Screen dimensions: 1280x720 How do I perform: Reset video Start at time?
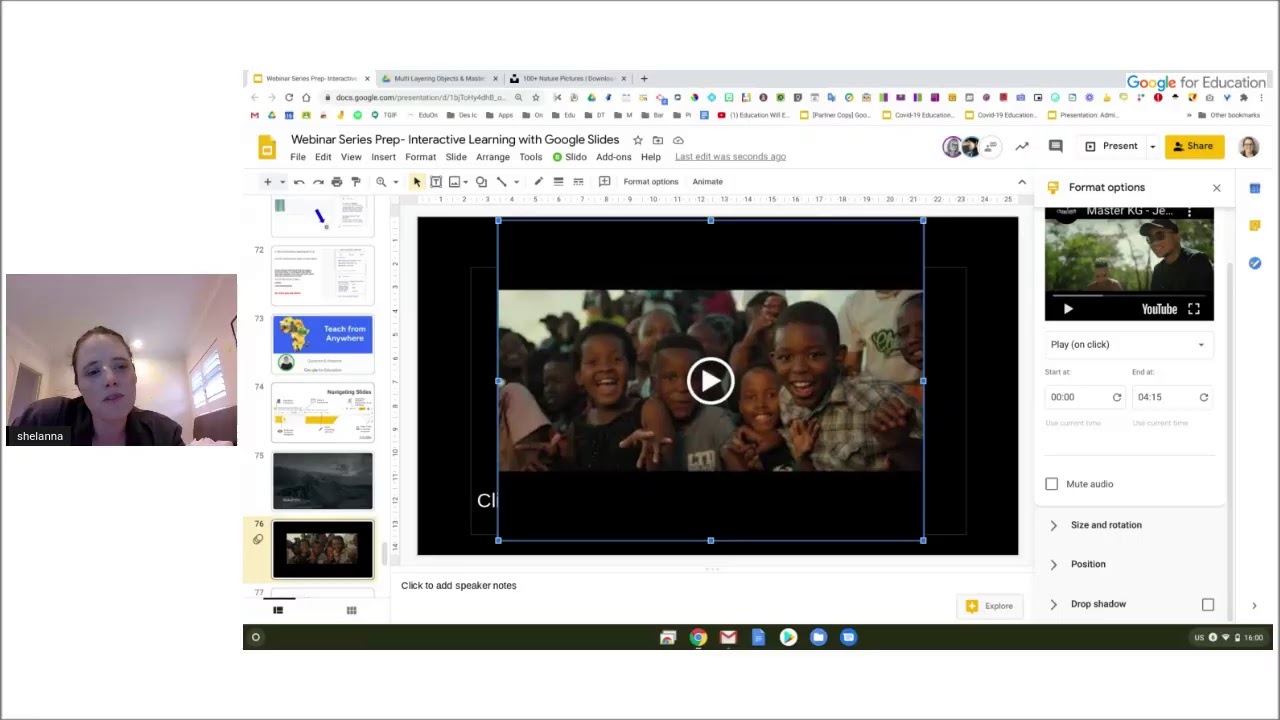point(1117,397)
